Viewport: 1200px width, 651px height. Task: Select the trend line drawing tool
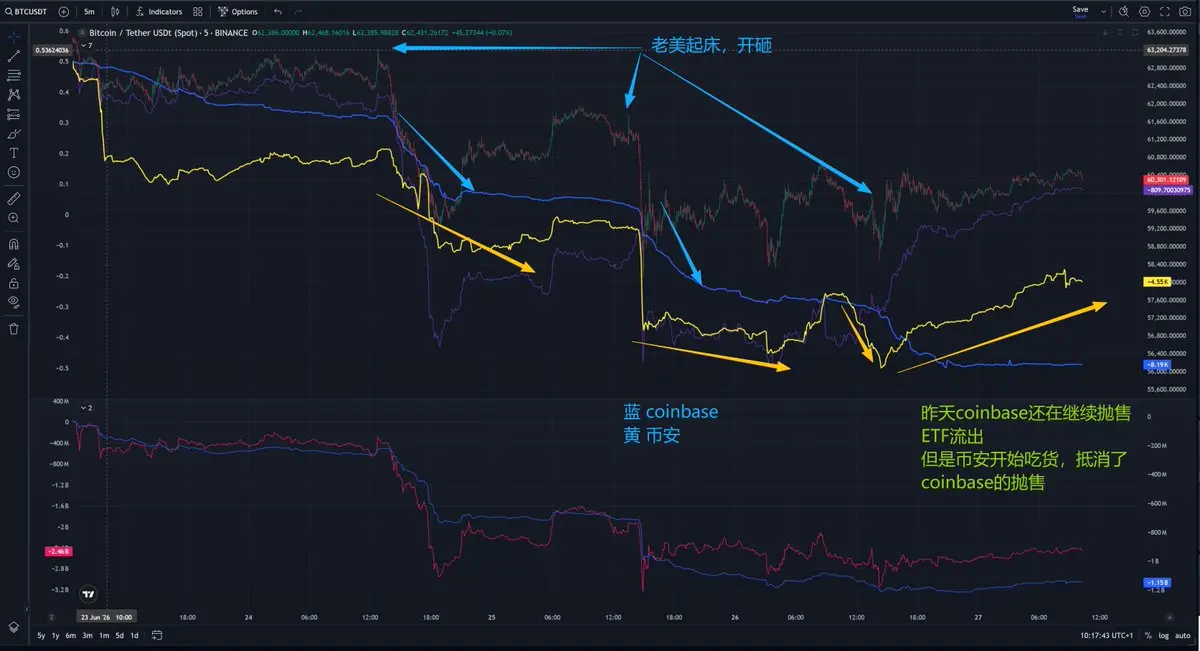tap(14, 55)
